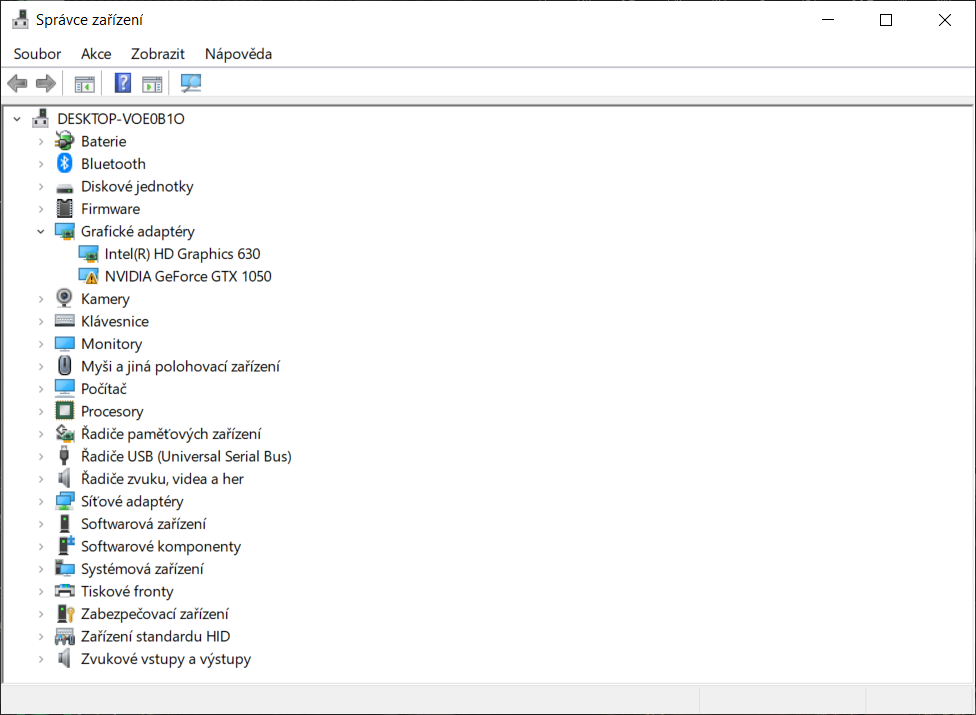Click the Forward arrow toolbar icon
976x715 pixels.
46,83
